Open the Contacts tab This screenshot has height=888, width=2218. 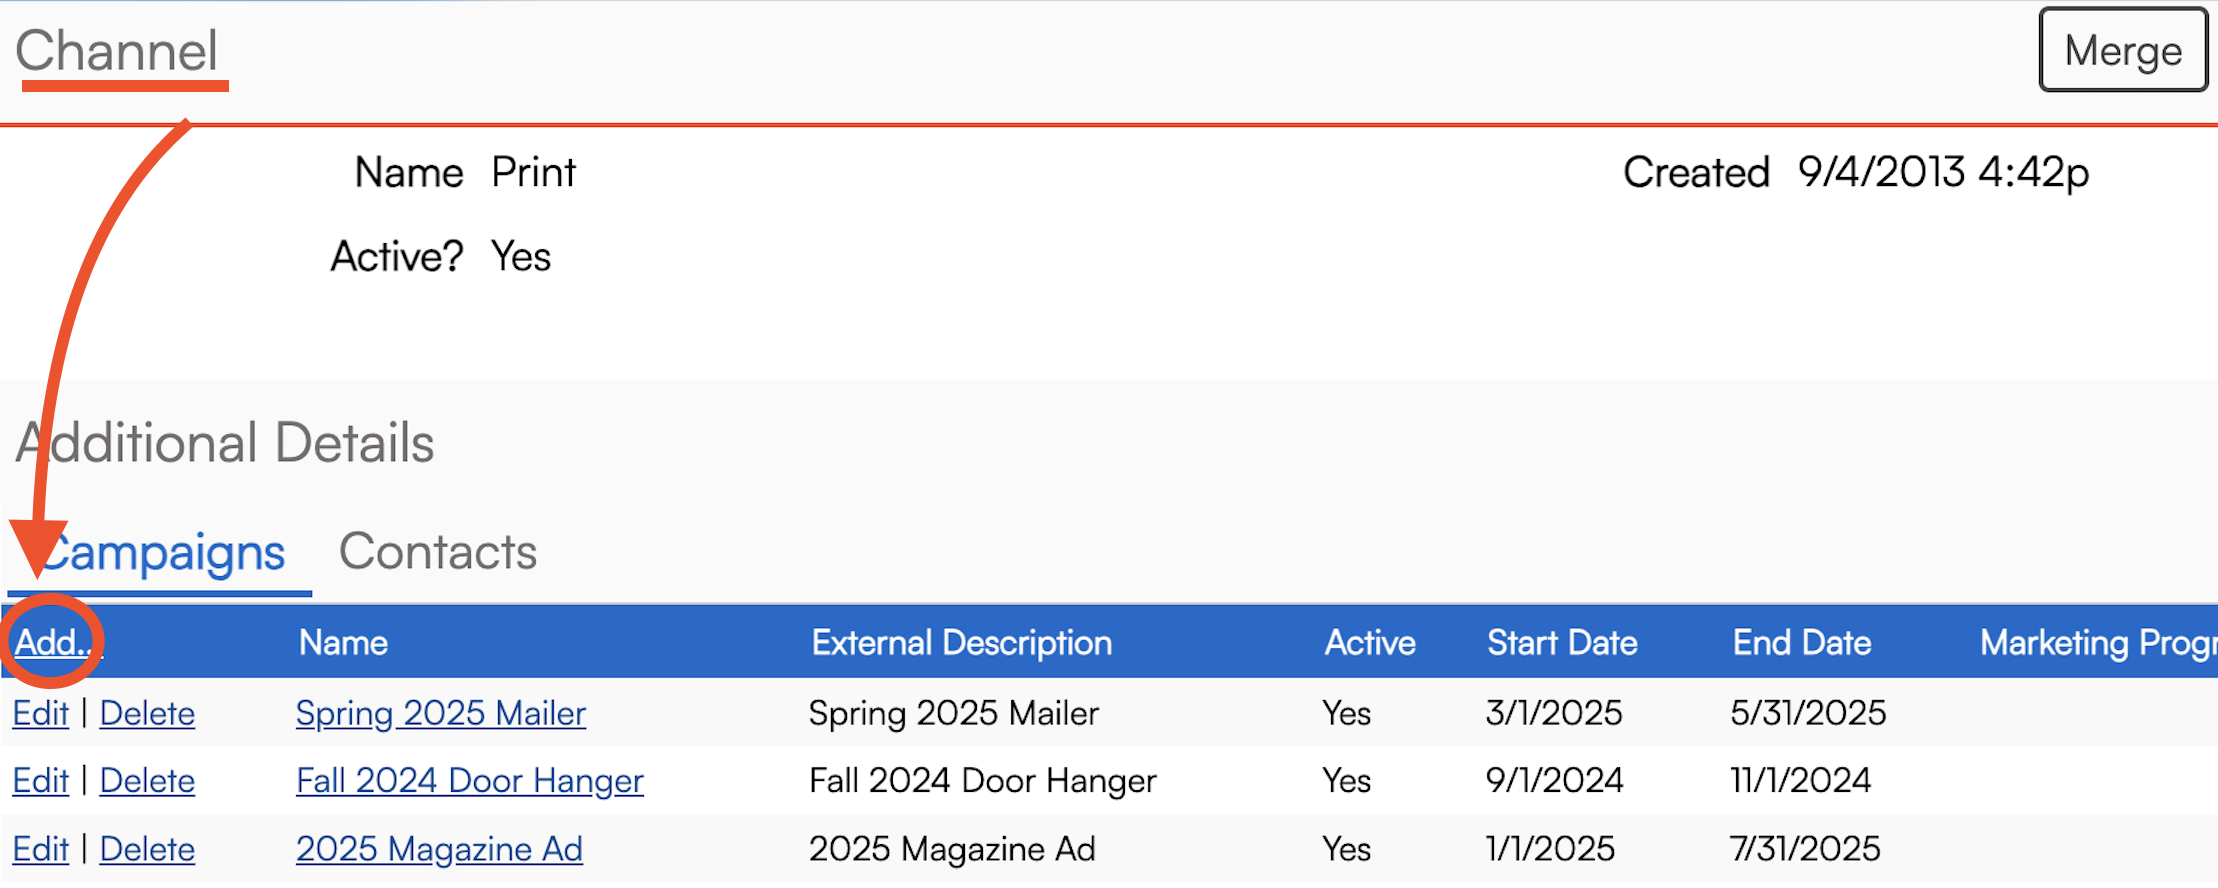point(438,553)
